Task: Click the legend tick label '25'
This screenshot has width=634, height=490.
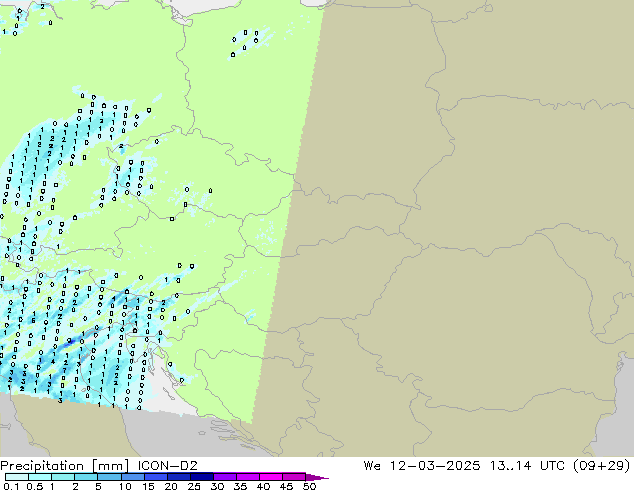Action: [x=194, y=486]
